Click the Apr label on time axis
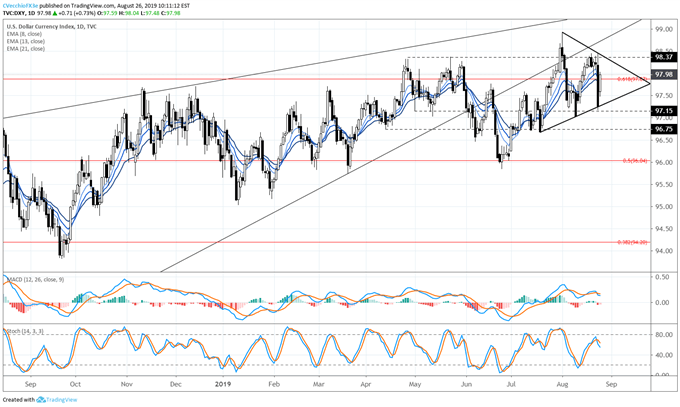Screen dimensions: 680x407 pyautogui.click(x=366, y=384)
